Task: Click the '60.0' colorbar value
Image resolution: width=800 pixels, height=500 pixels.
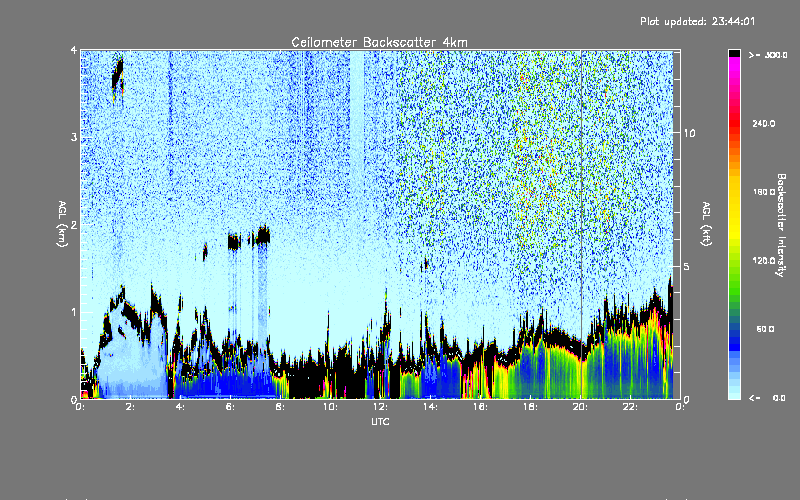Action: [x=765, y=329]
